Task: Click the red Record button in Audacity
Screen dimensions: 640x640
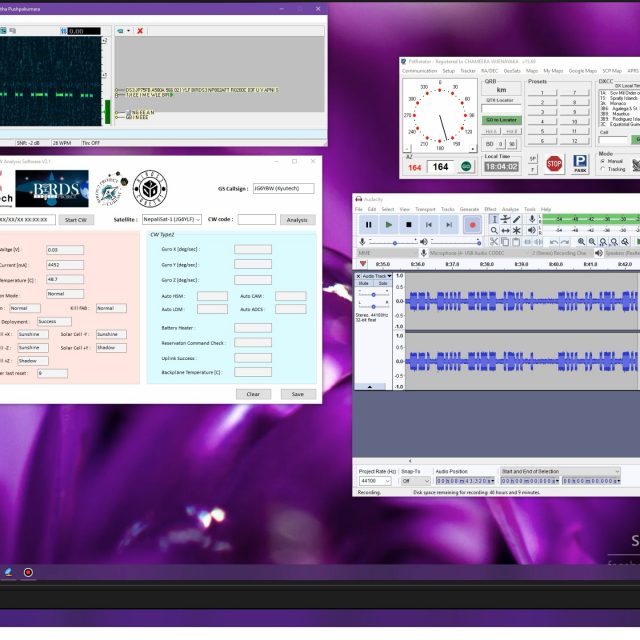Action: tap(472, 225)
